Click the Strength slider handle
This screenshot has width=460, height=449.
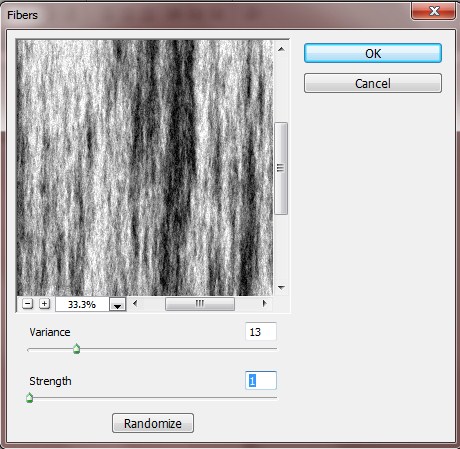click(x=30, y=398)
